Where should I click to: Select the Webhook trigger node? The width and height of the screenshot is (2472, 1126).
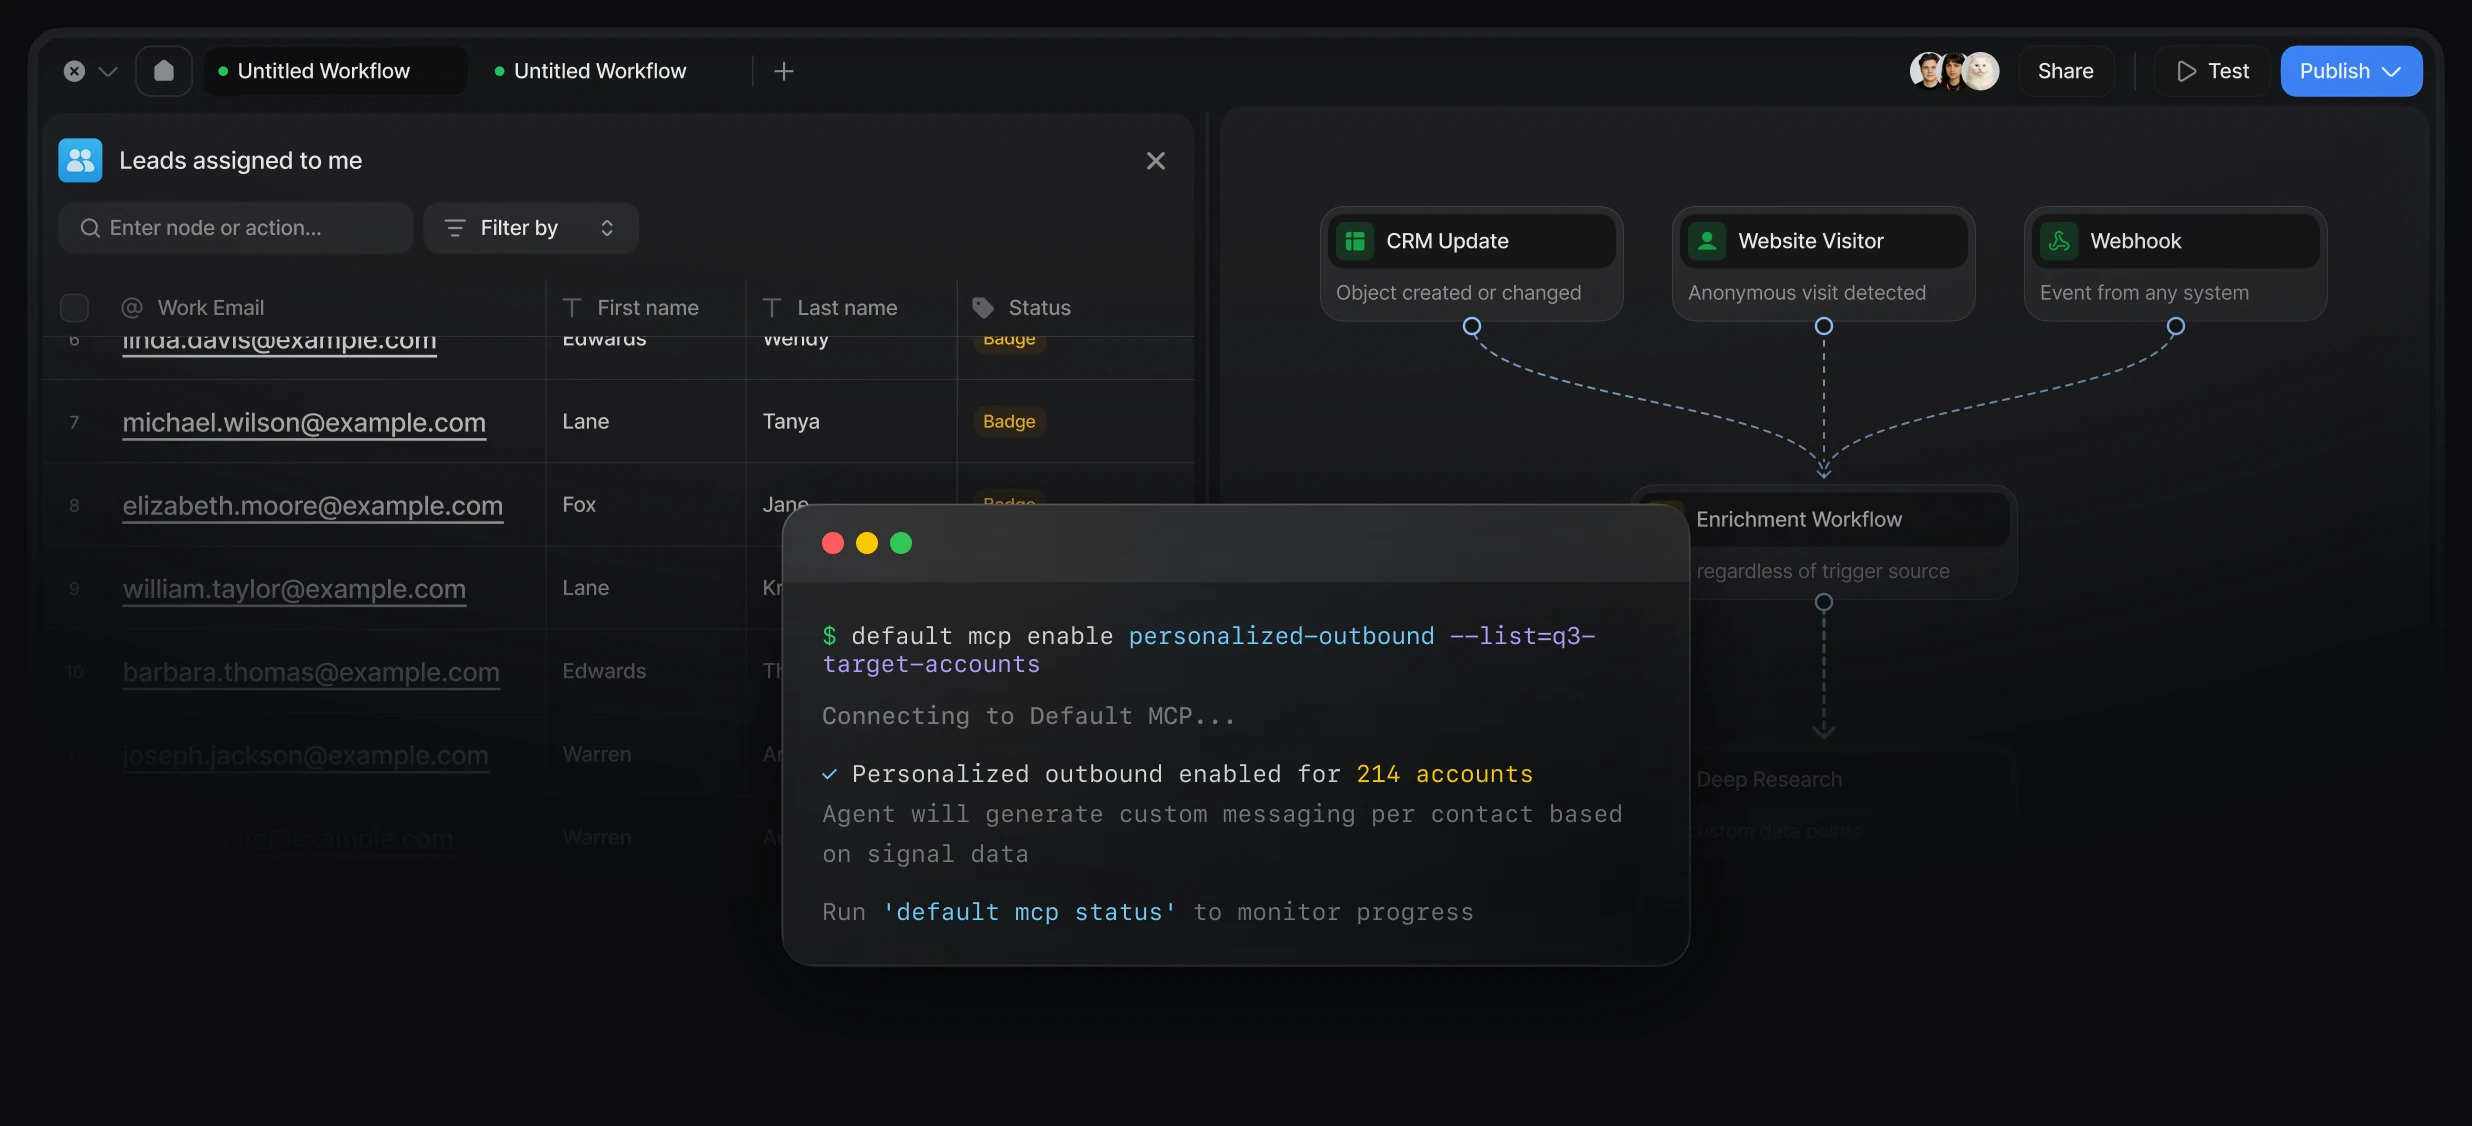[x=2175, y=264]
